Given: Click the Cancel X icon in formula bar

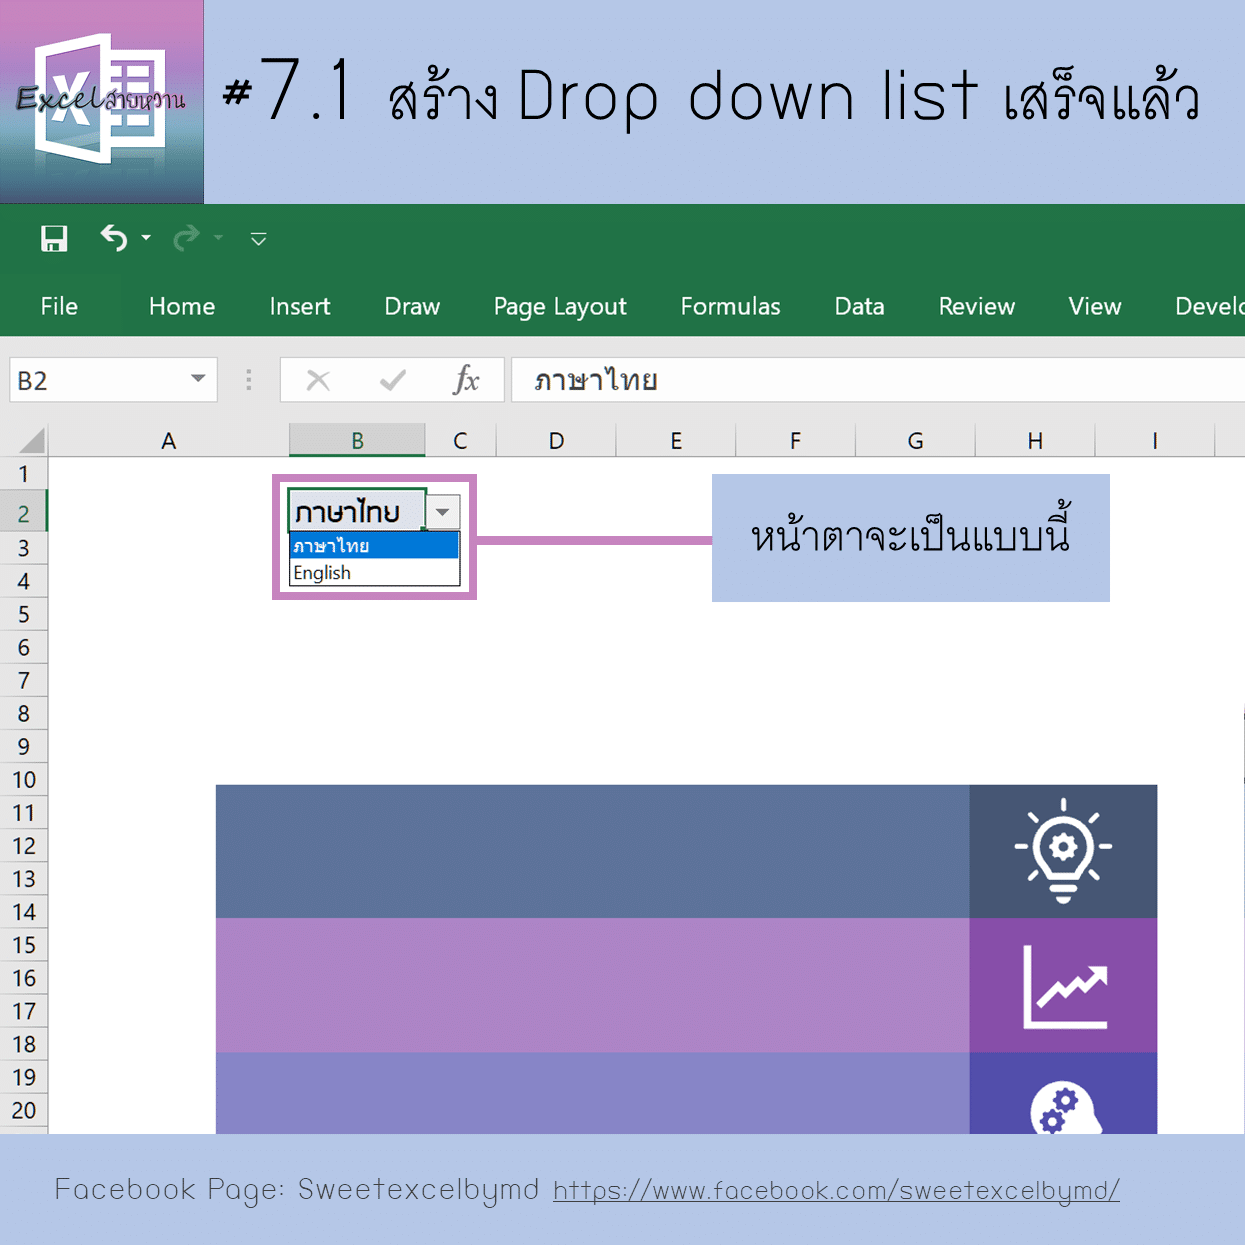Looking at the screenshot, I should (x=318, y=380).
